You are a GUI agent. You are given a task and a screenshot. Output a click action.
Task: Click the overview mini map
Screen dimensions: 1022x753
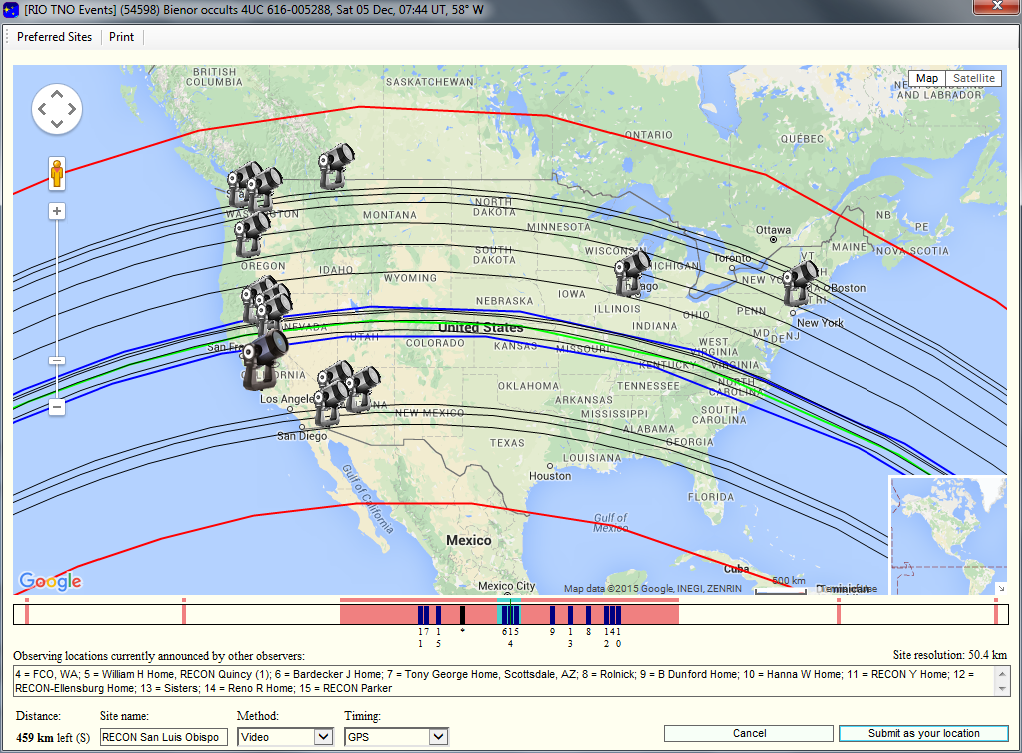tap(947, 535)
